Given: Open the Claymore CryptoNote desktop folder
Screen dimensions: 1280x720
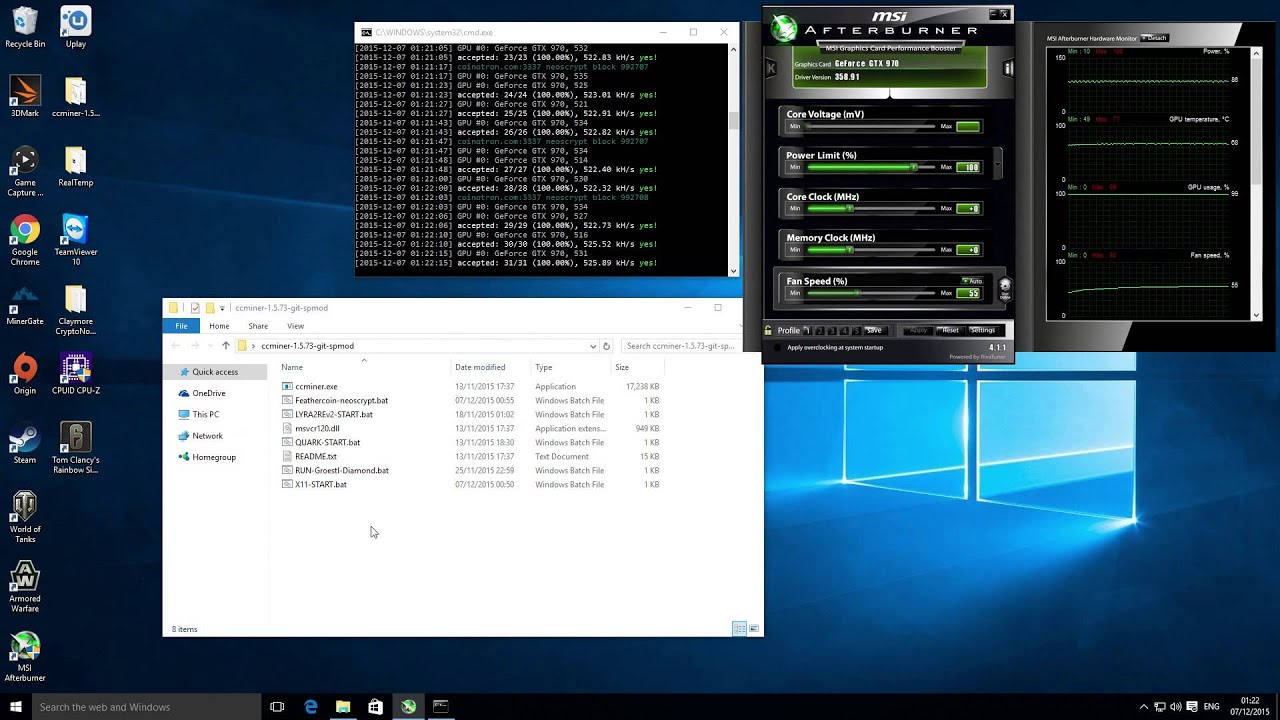Looking at the screenshot, I should 76,310.
